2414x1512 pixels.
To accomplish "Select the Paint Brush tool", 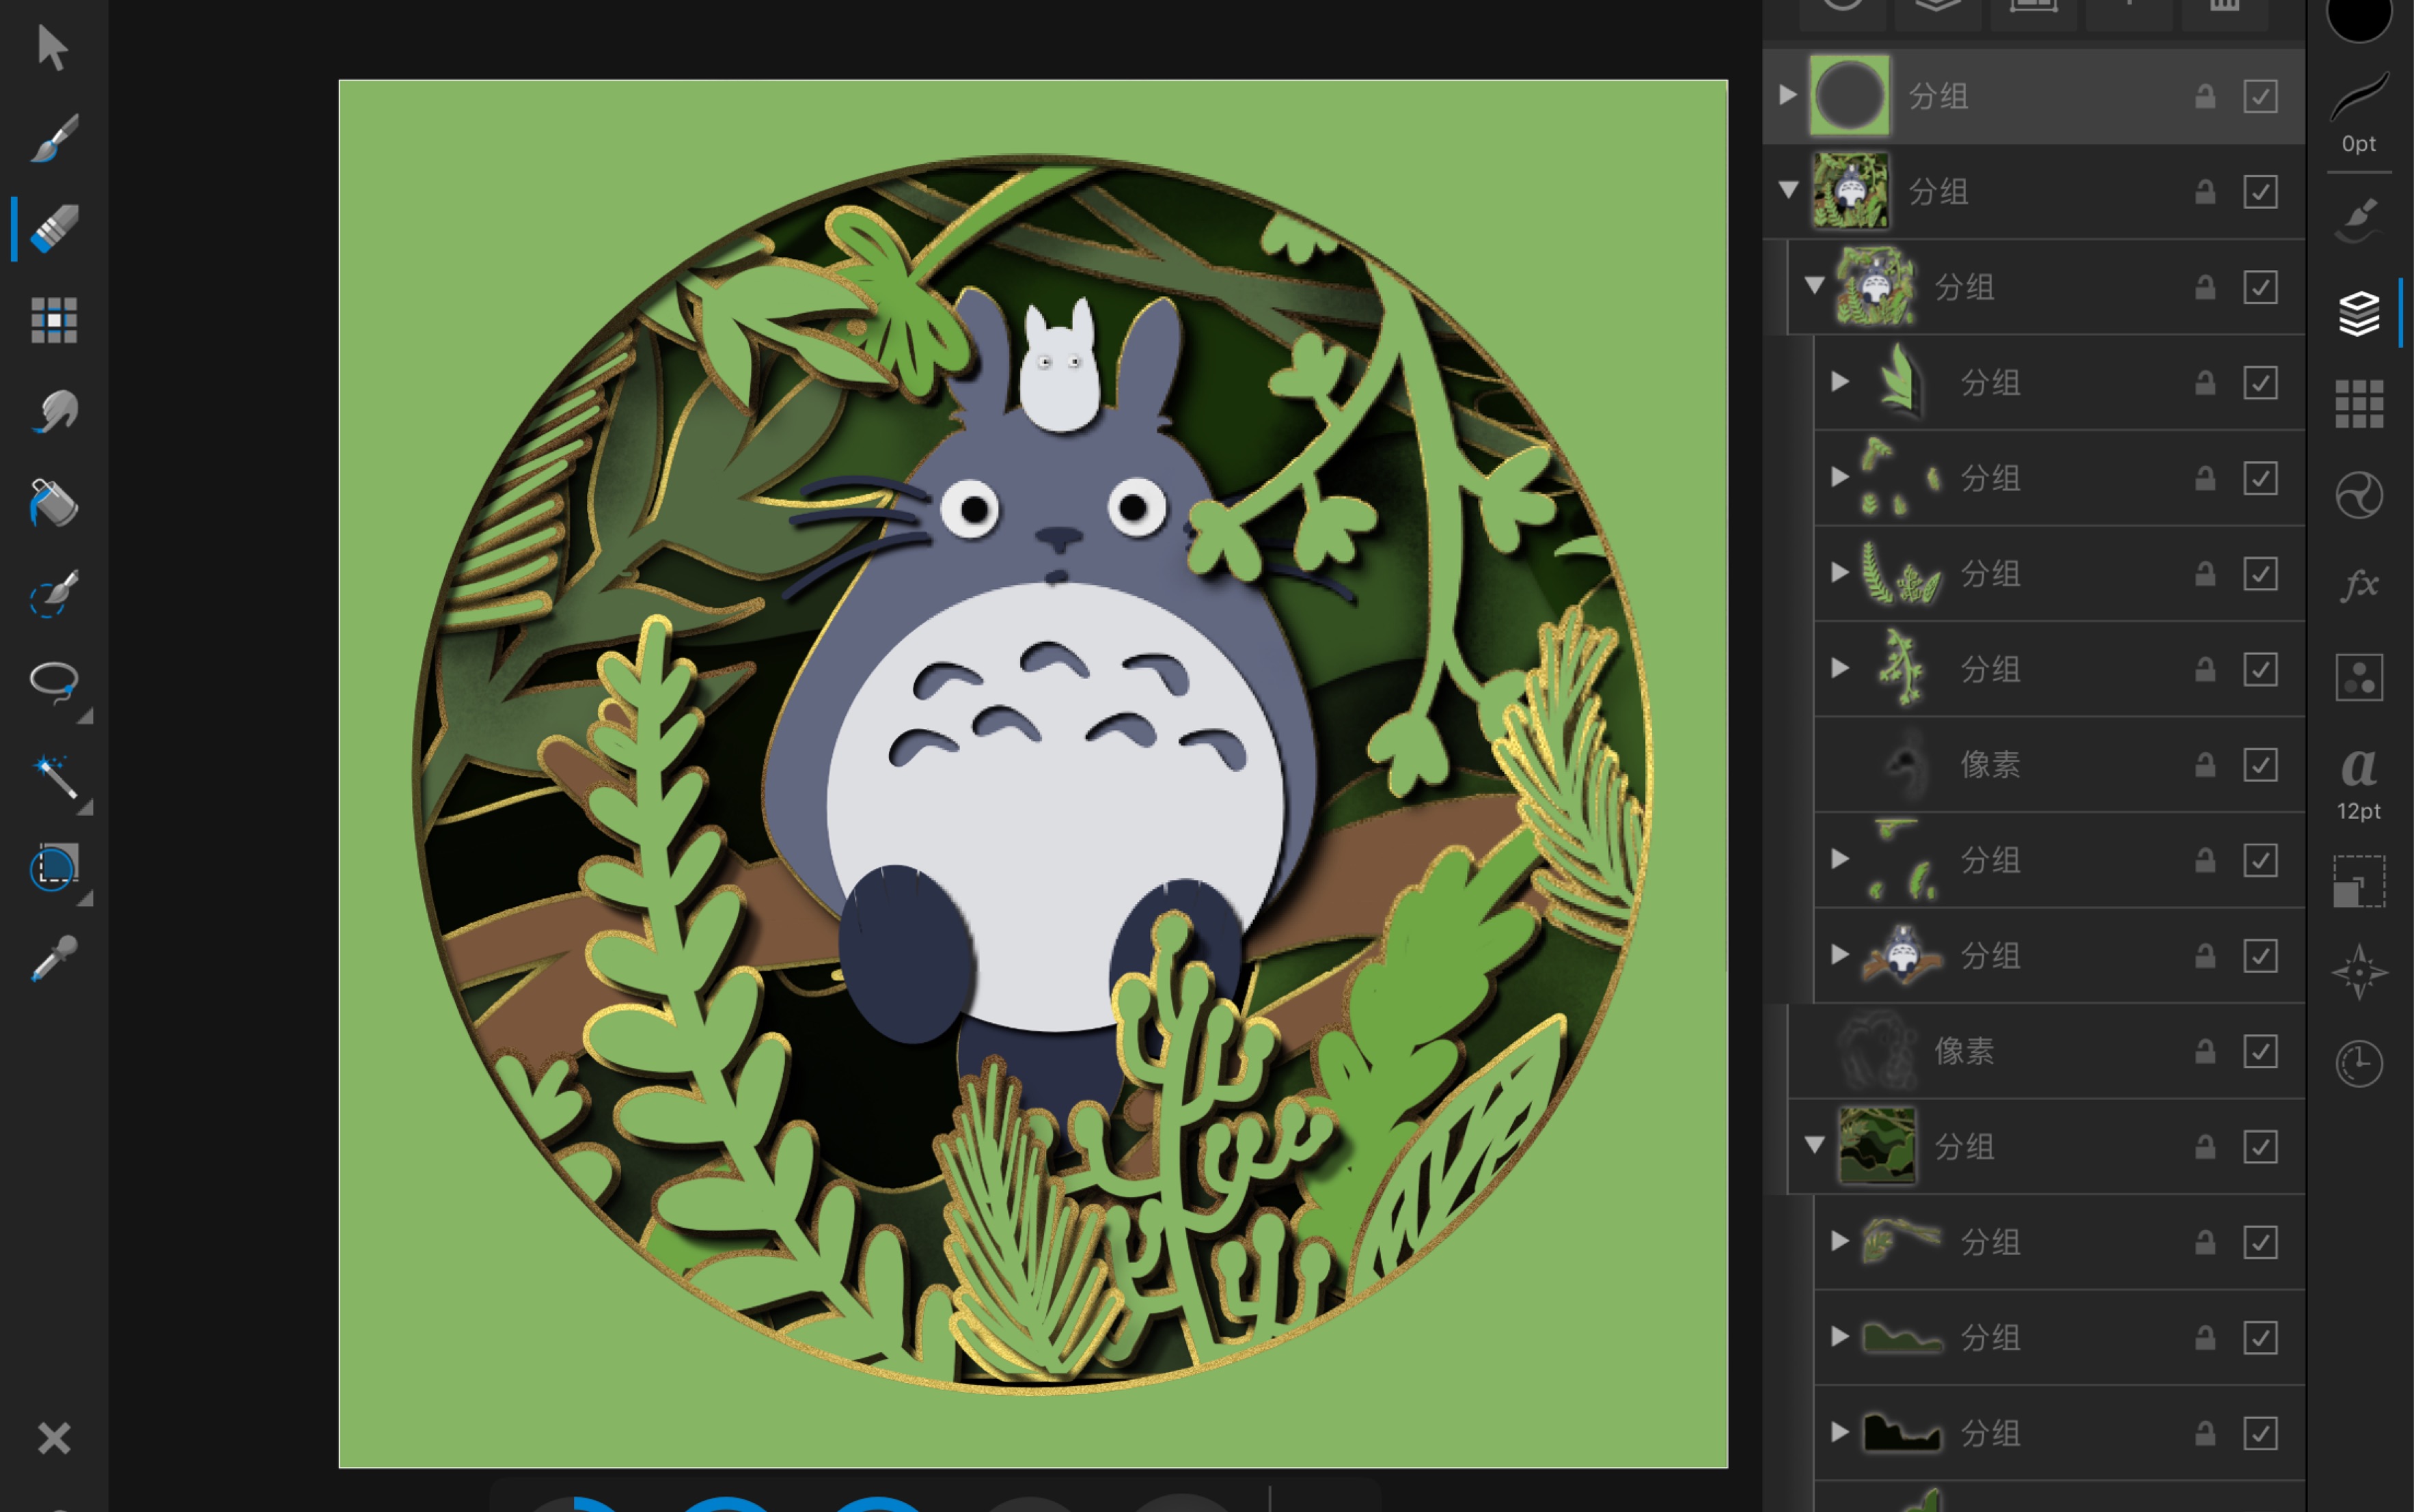I will (x=54, y=138).
